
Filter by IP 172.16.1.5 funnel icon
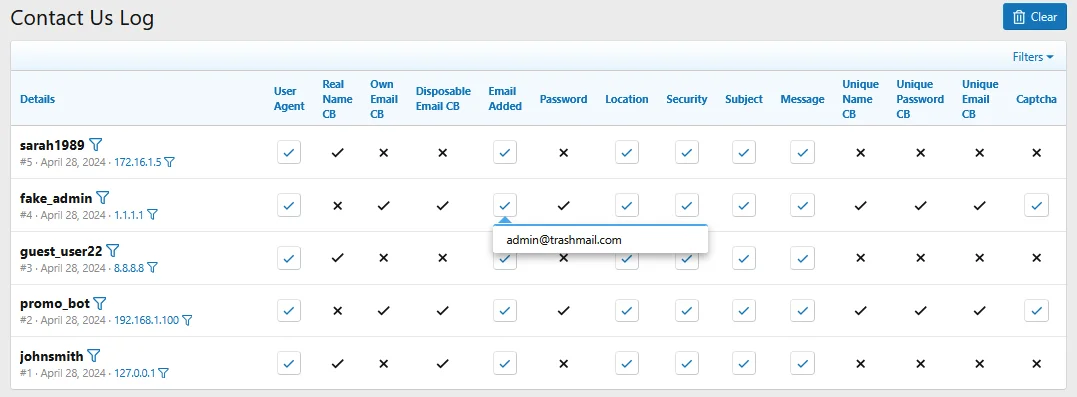170,162
